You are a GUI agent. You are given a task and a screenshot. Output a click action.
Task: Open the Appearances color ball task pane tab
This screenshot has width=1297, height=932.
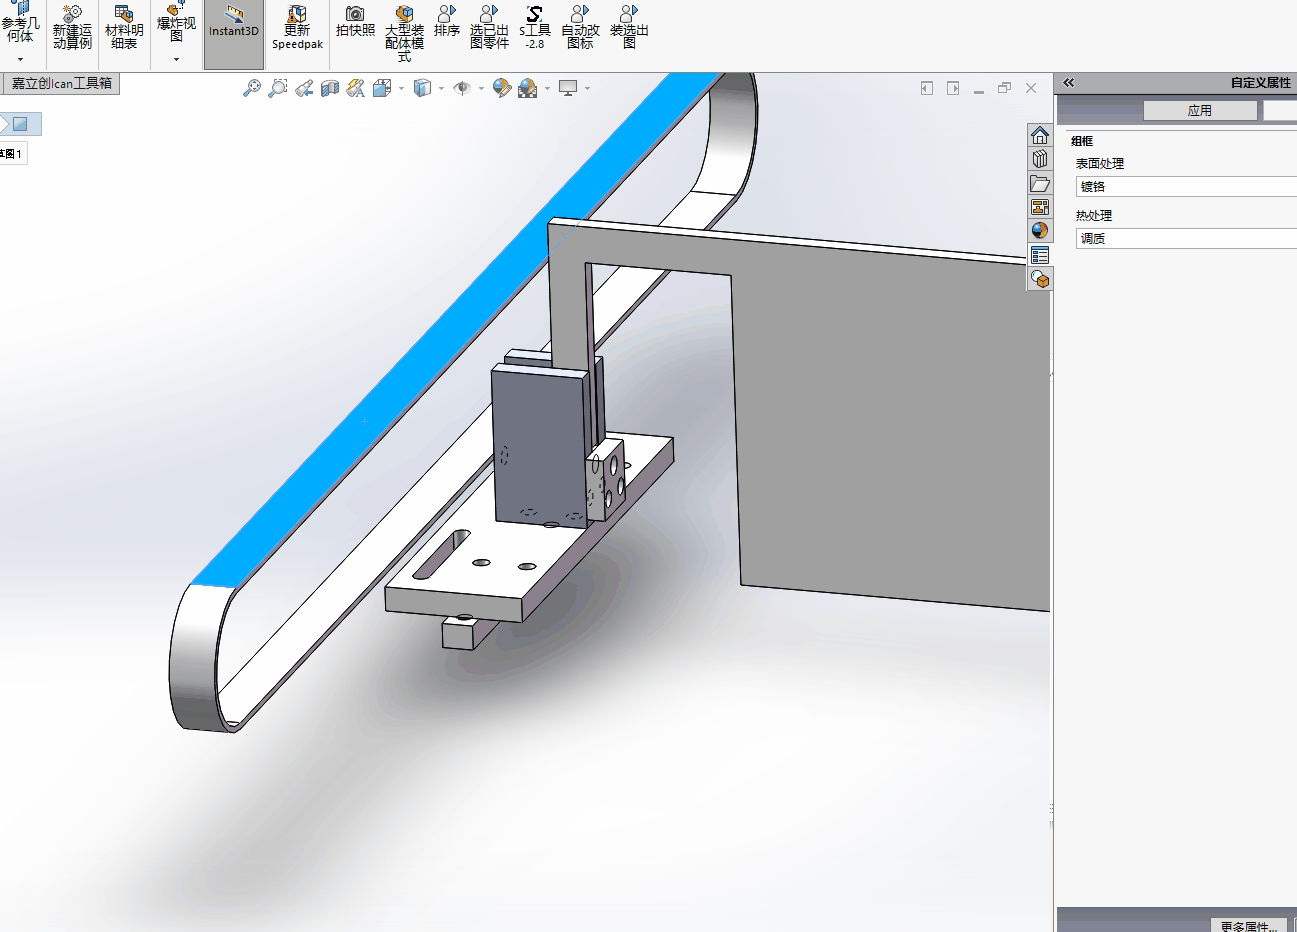[x=1040, y=231]
